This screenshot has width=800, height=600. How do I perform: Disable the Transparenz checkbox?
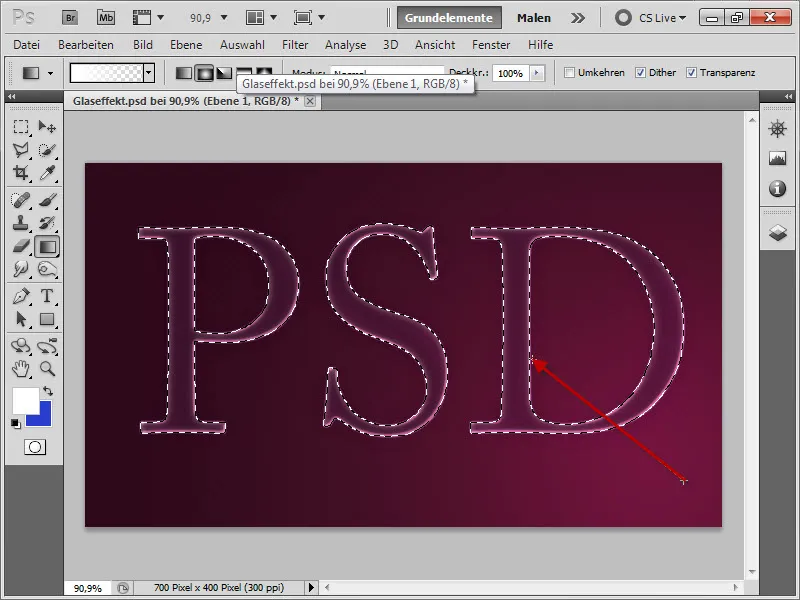691,72
